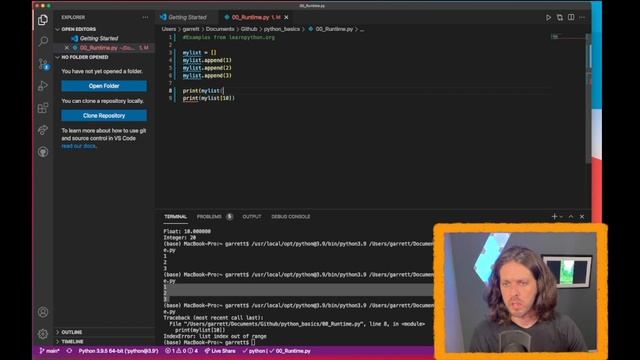Switch to the Getting Started tab
This screenshot has width=640, height=360.
coord(187,17)
